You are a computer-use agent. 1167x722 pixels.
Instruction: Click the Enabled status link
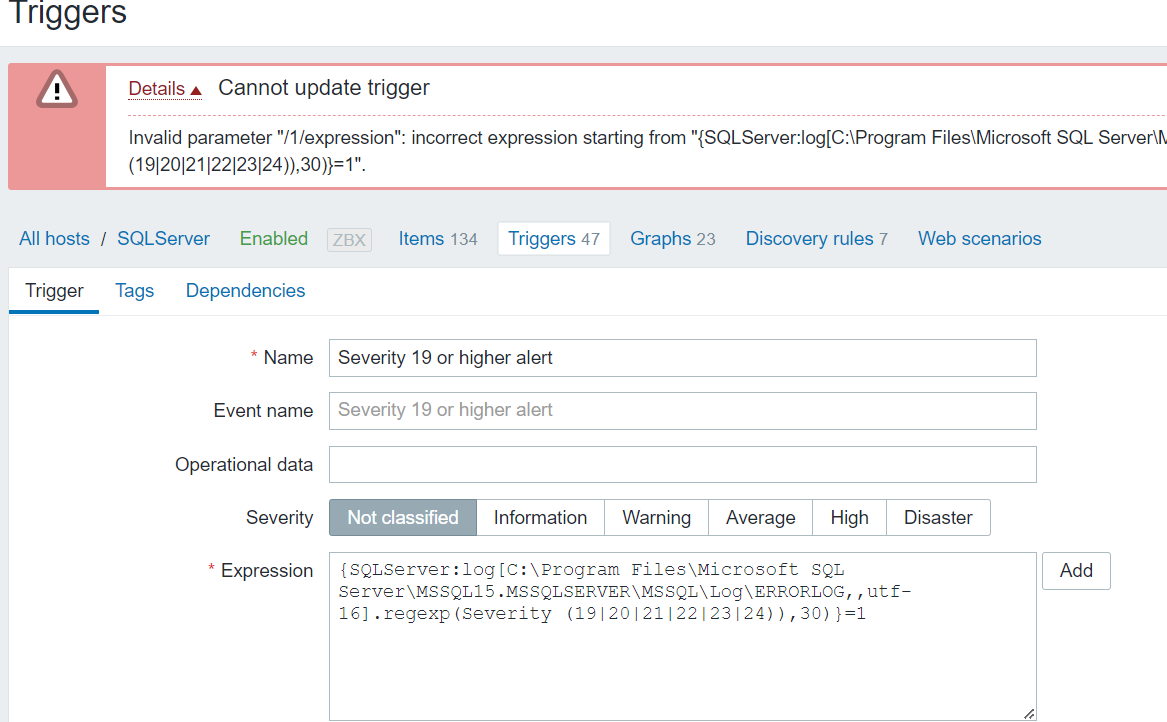pyautogui.click(x=273, y=239)
